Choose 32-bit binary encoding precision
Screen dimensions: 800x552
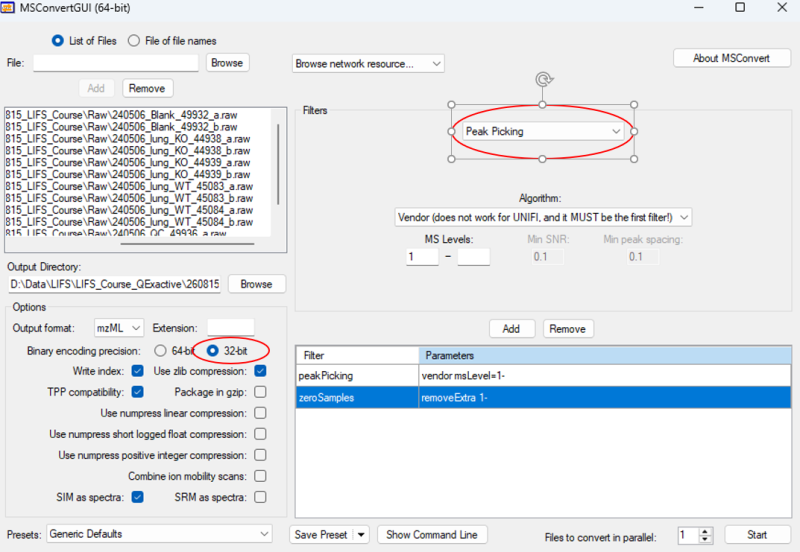click(x=212, y=351)
